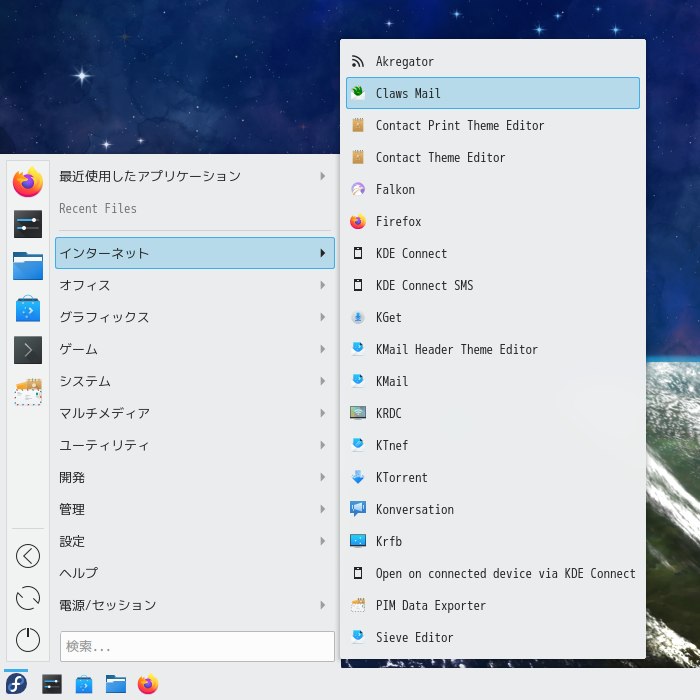Open the 設定 category
700x700 pixels.
click(195, 541)
